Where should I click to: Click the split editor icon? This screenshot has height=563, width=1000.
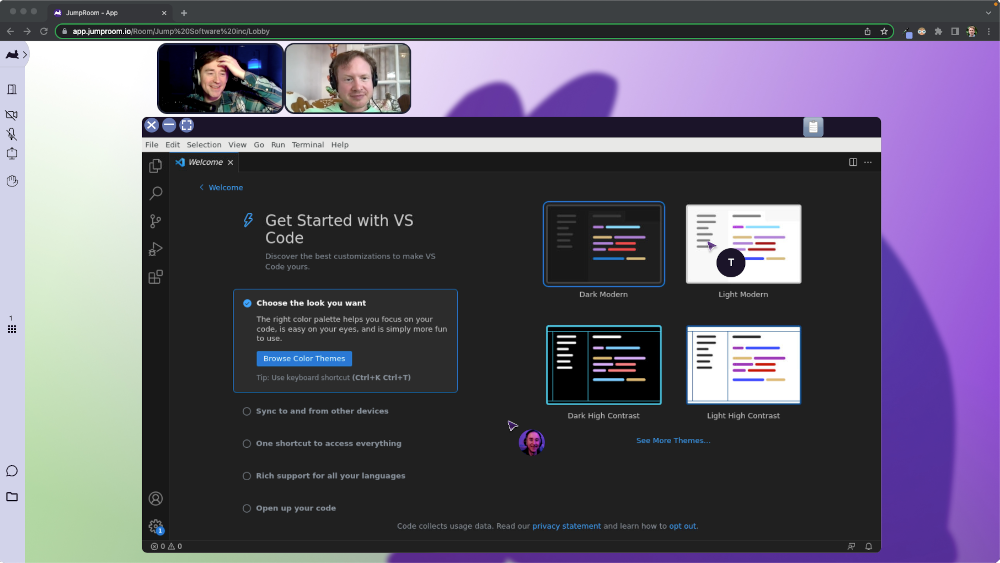(853, 162)
